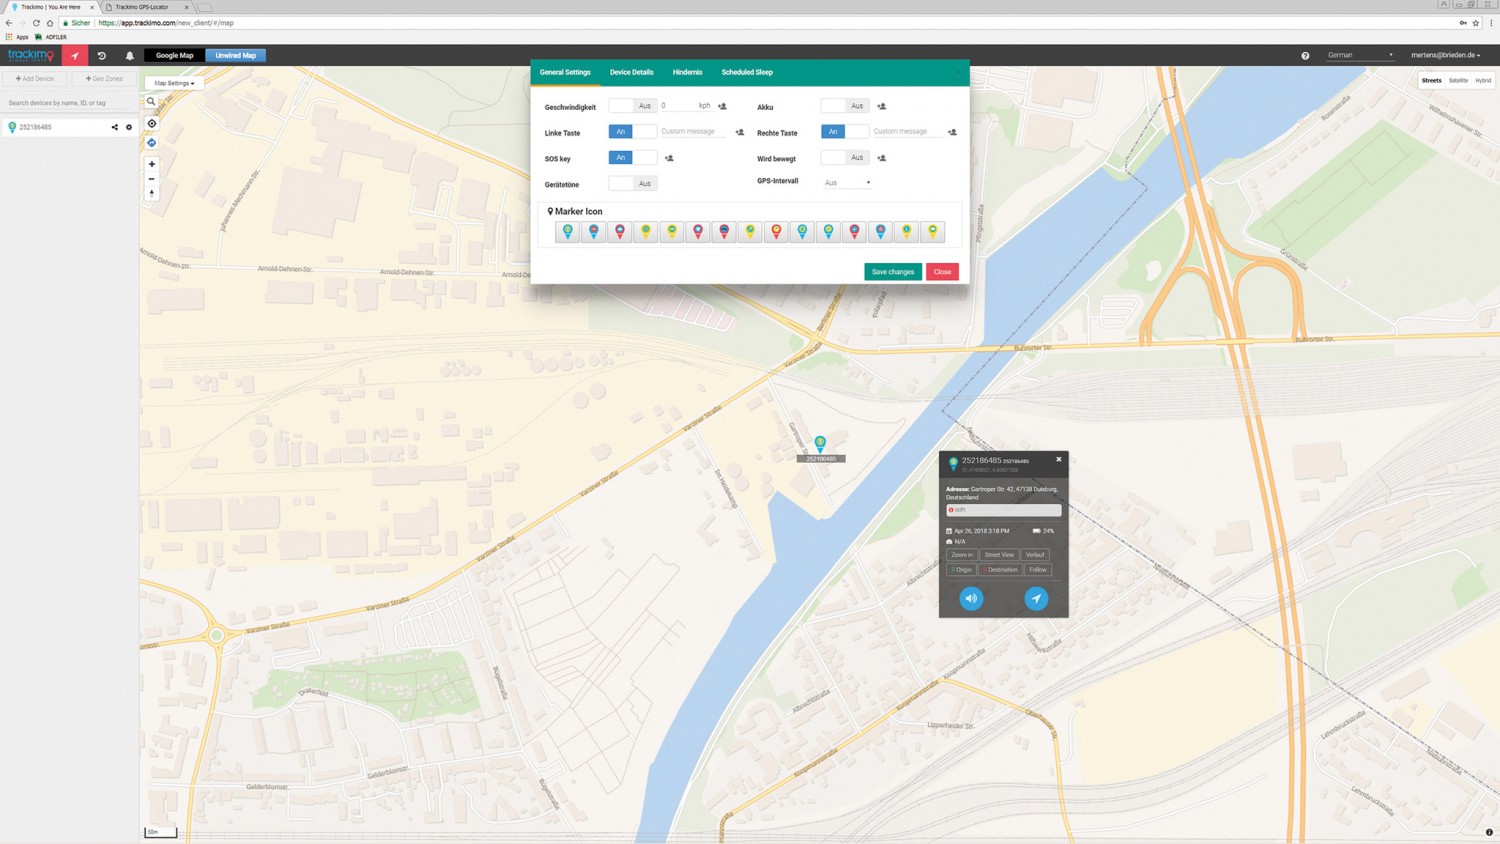Open the mertens@brieden.de account menu
The image size is (1500, 844).
click(x=1445, y=55)
